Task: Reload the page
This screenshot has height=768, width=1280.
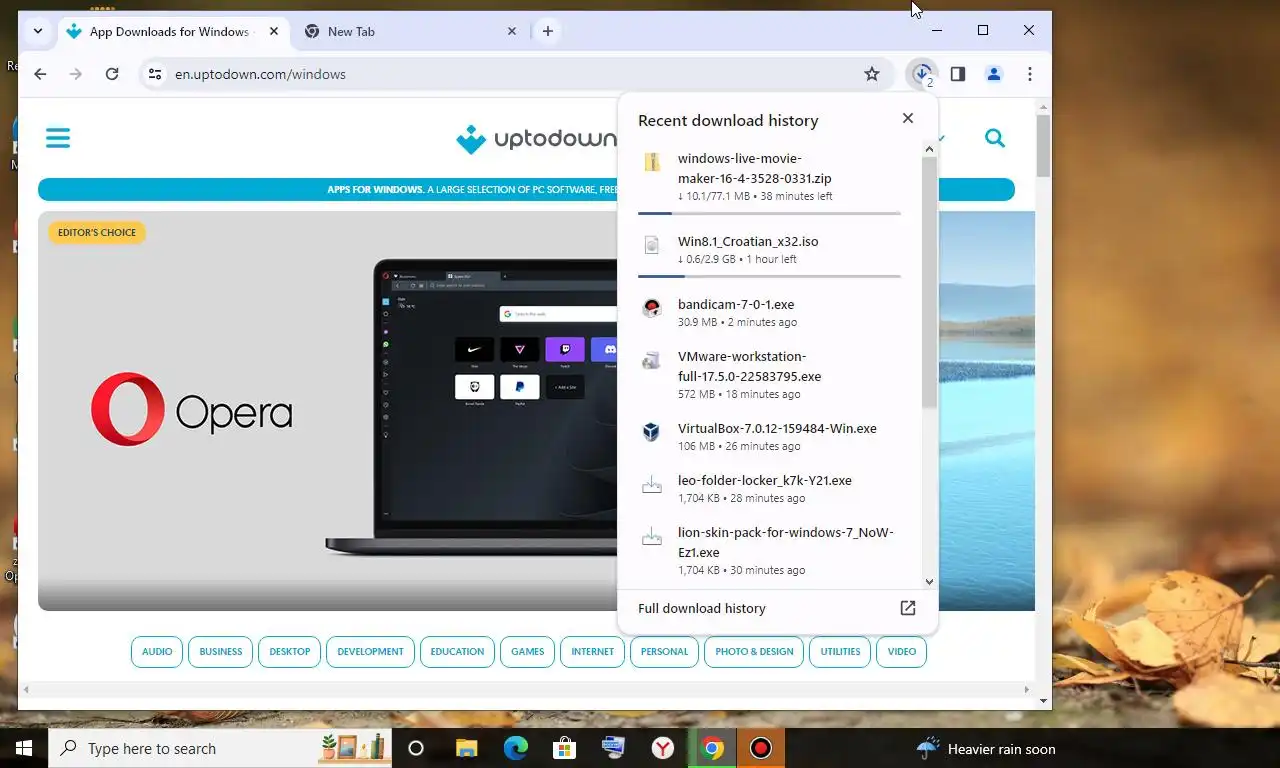Action: [x=112, y=74]
